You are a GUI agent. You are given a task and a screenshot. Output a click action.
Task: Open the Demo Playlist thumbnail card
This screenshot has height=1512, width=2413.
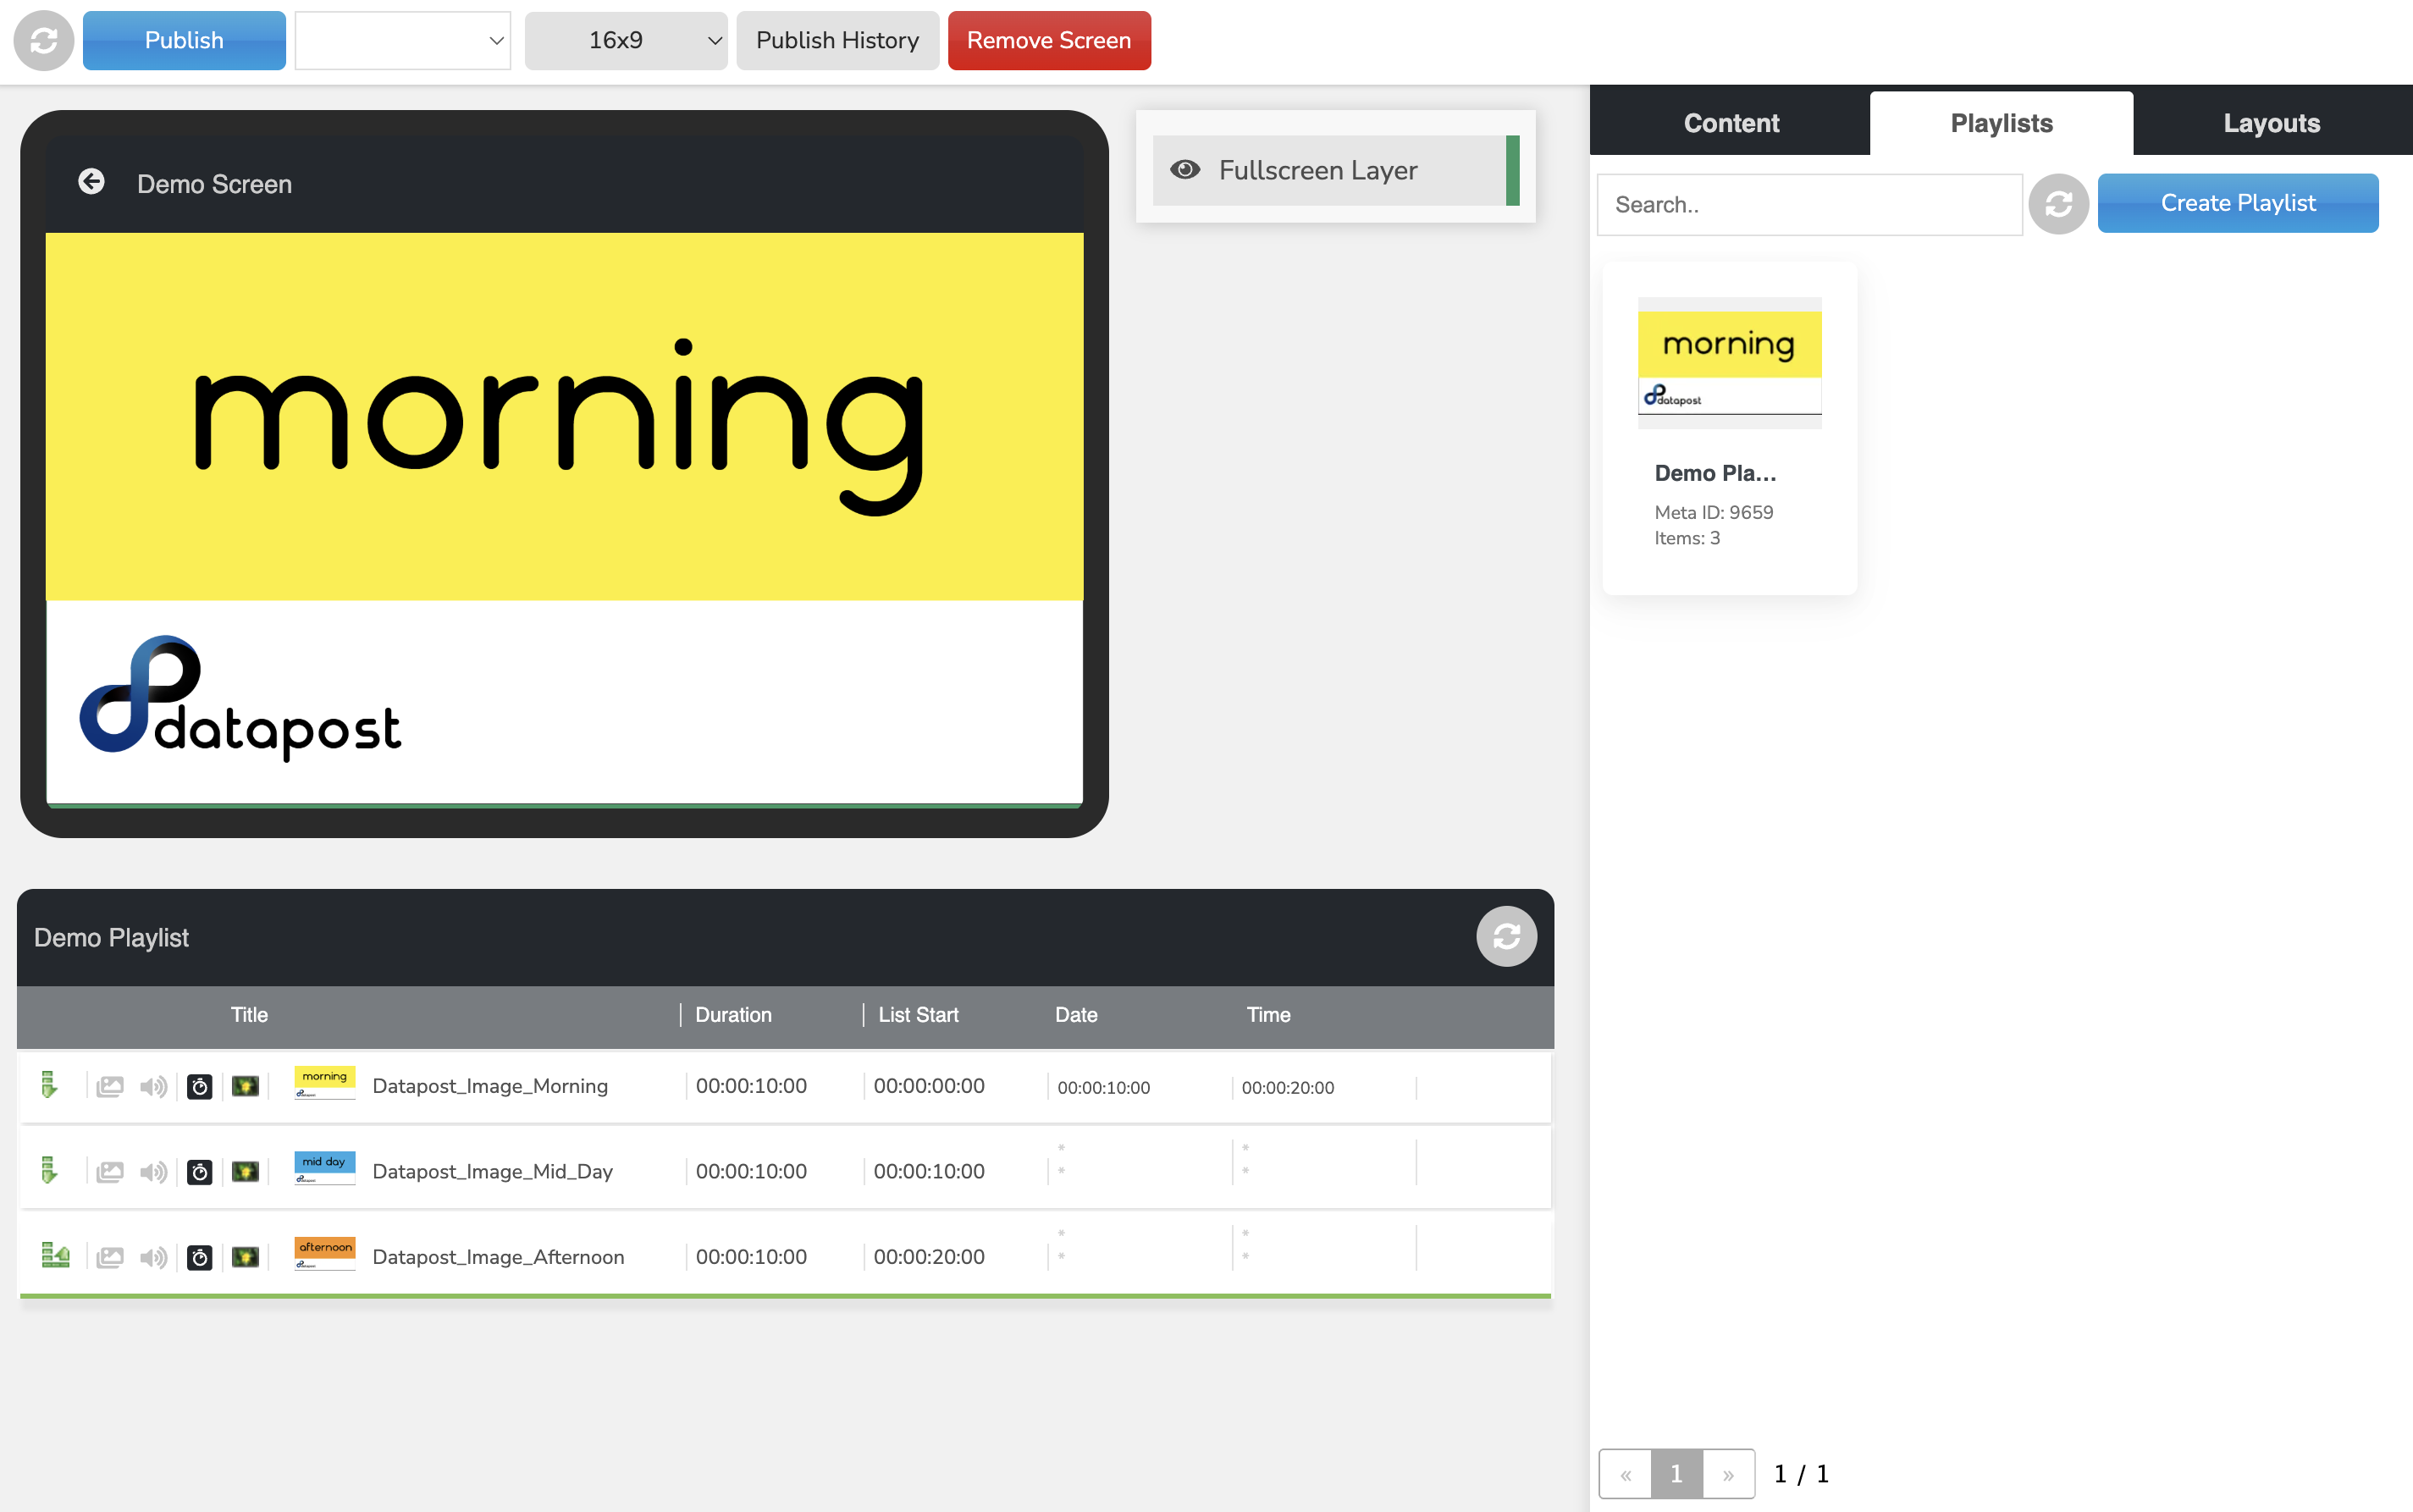click(x=1729, y=428)
